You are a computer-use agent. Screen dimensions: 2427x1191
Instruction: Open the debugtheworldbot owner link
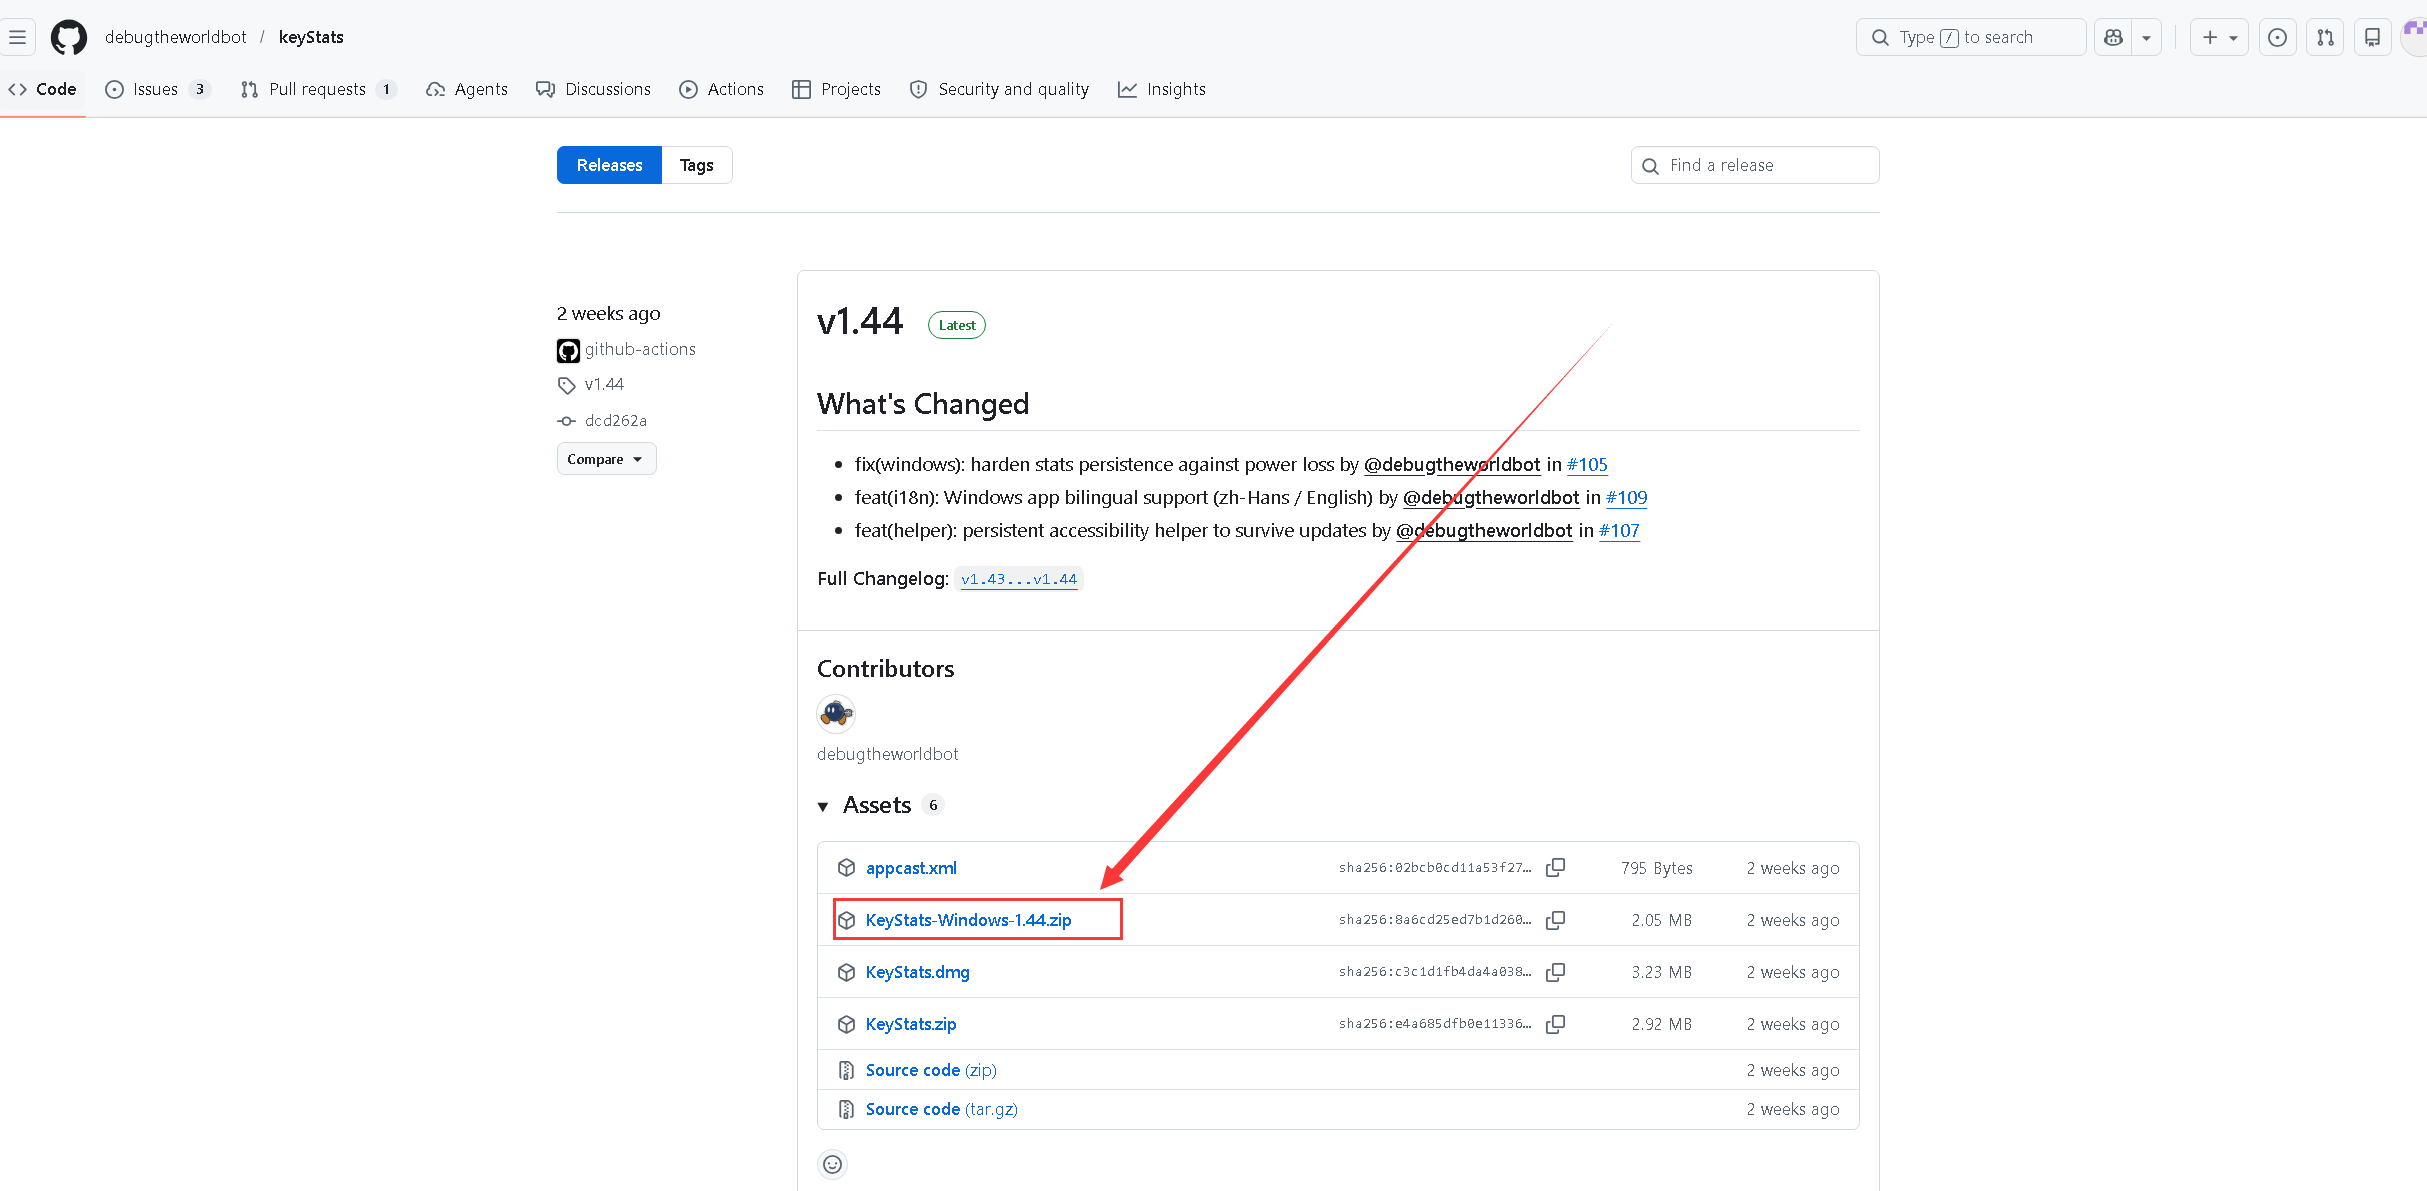176,37
